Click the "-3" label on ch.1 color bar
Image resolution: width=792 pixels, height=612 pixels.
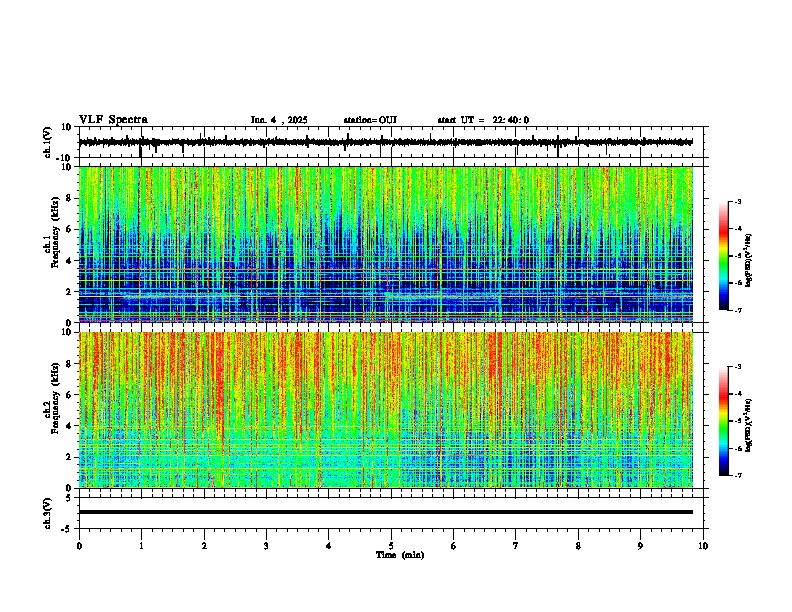[738, 201]
